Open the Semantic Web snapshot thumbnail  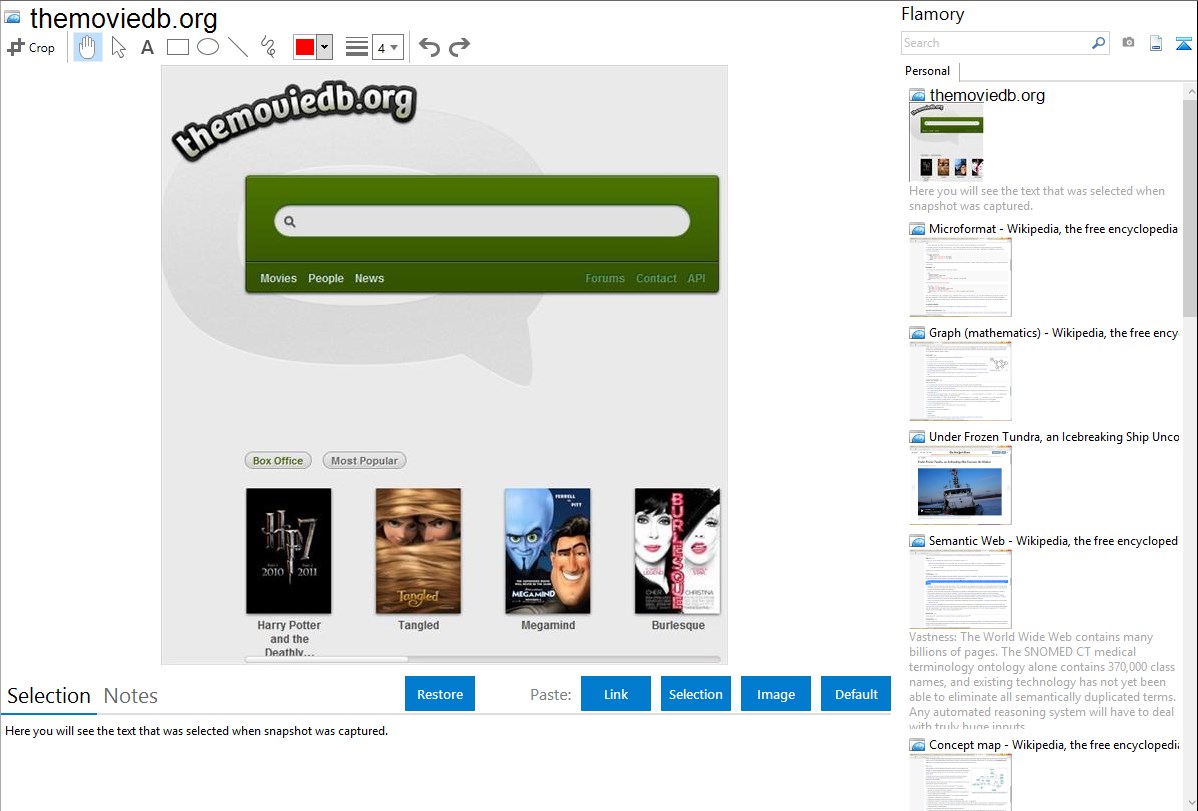[960, 589]
